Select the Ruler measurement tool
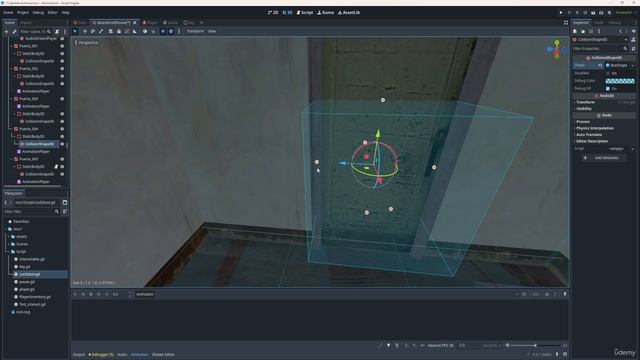Image resolution: width=640 pixels, height=360 pixels. coord(135,31)
